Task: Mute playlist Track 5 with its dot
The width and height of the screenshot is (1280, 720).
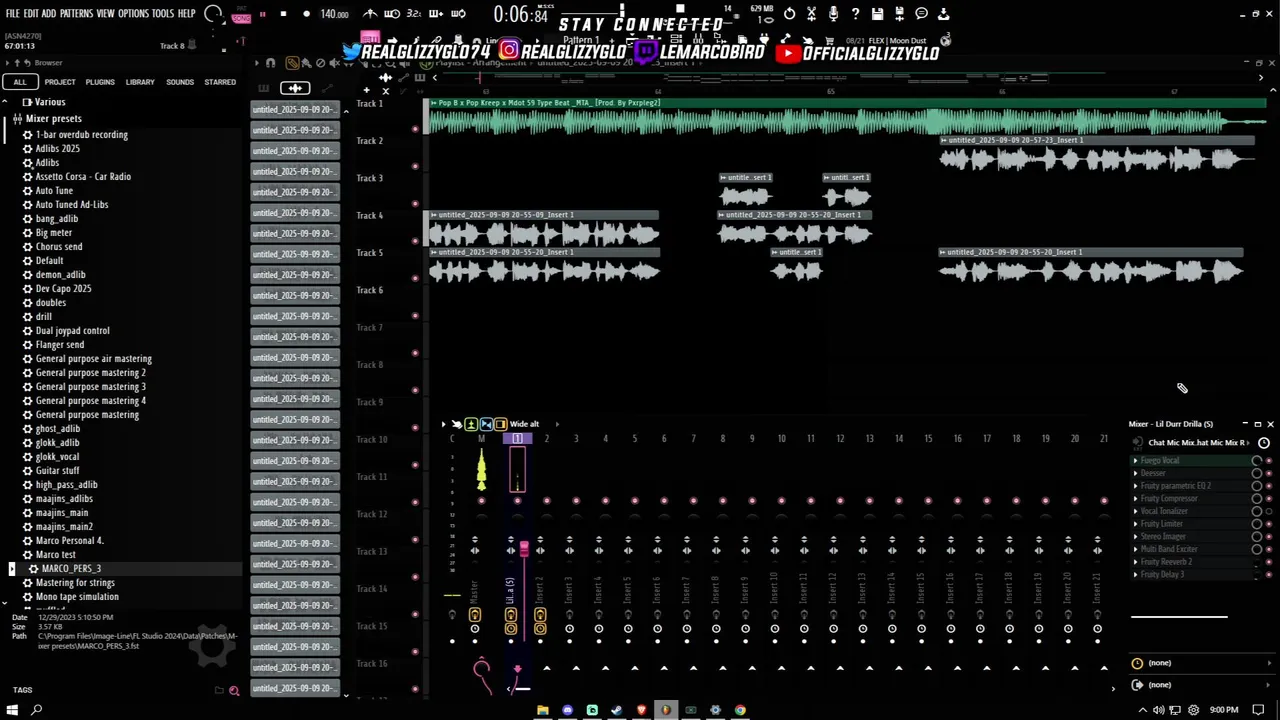Action: pos(415,278)
